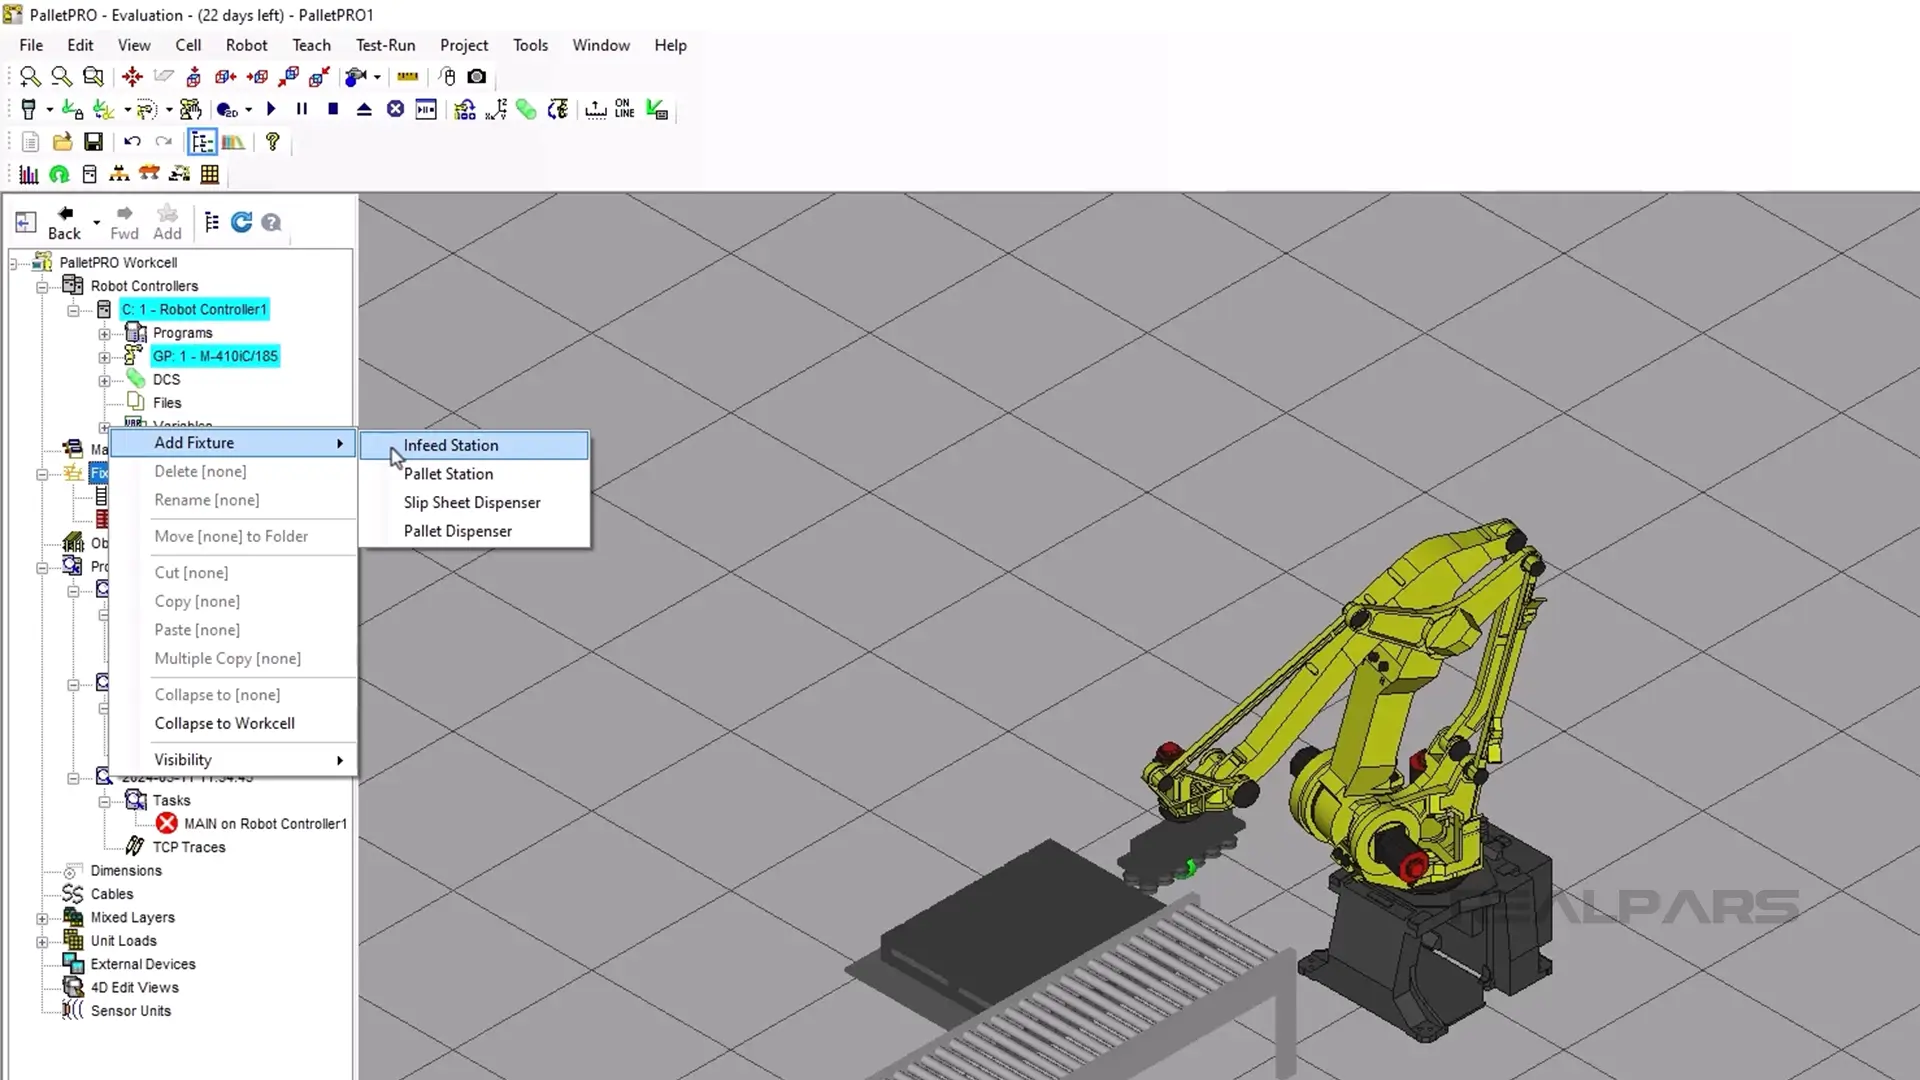Undo the last action
1920x1080 pixels.
tap(132, 142)
